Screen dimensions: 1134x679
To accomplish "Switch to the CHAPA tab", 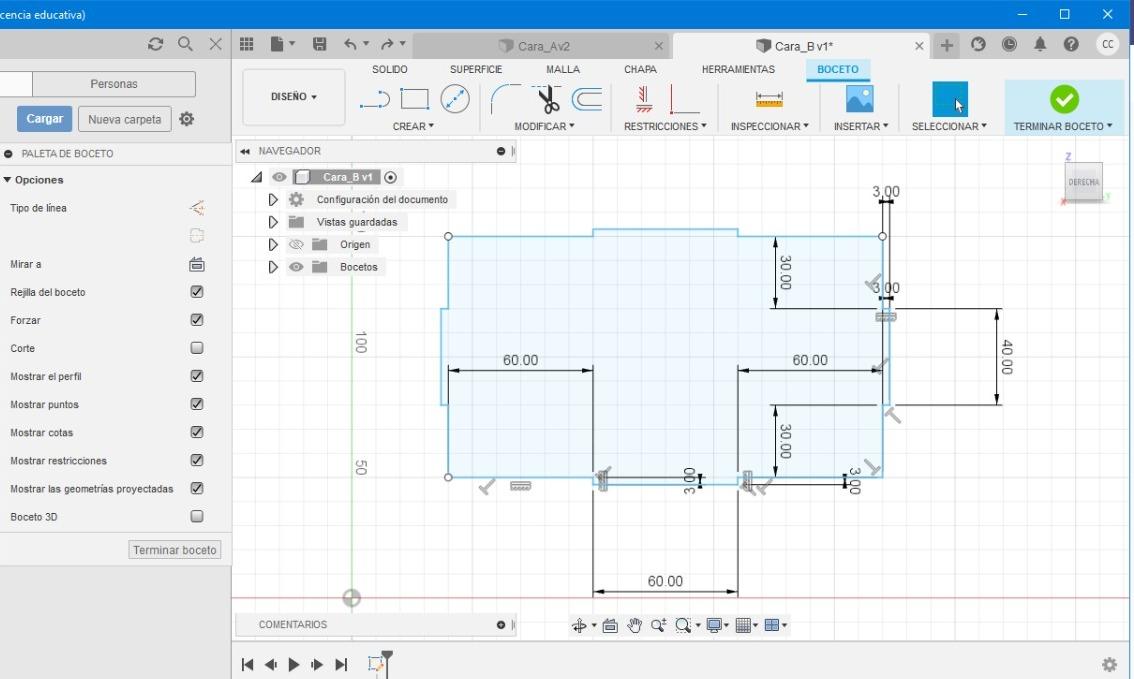I will [640, 69].
